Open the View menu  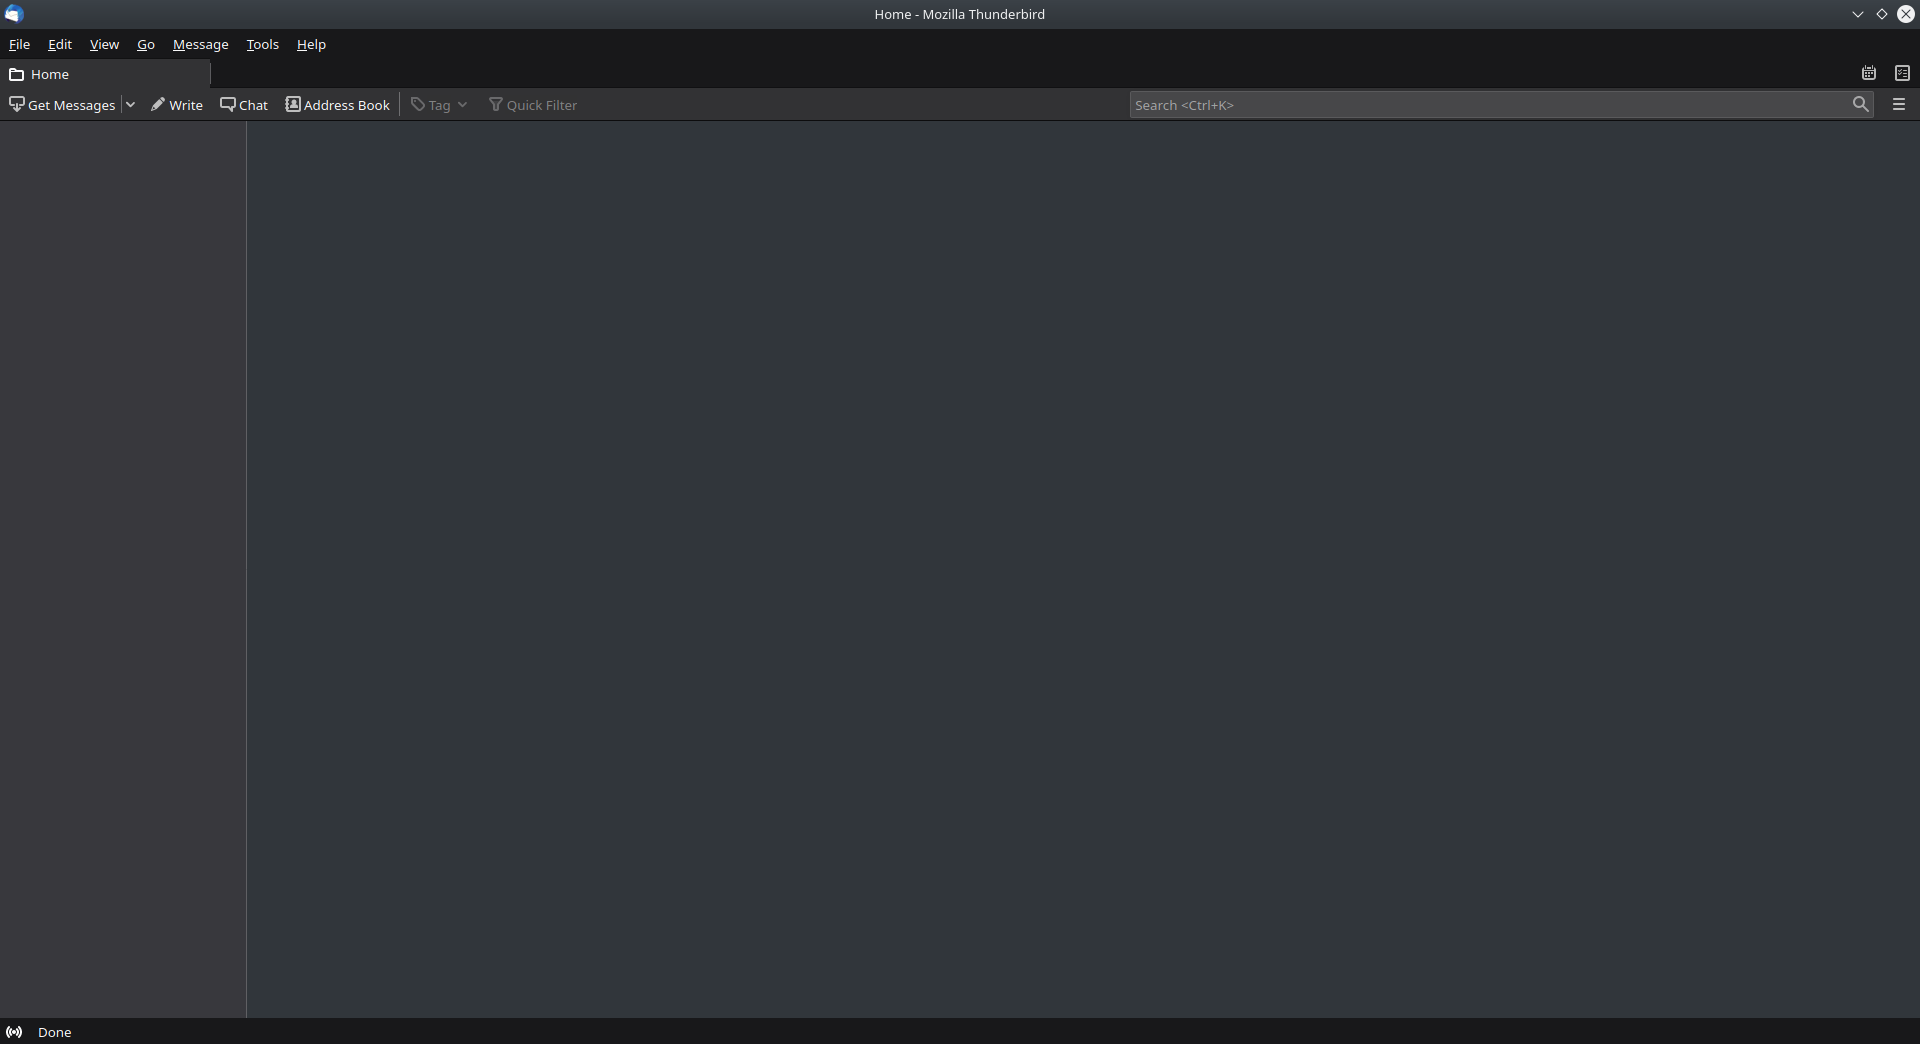[104, 44]
